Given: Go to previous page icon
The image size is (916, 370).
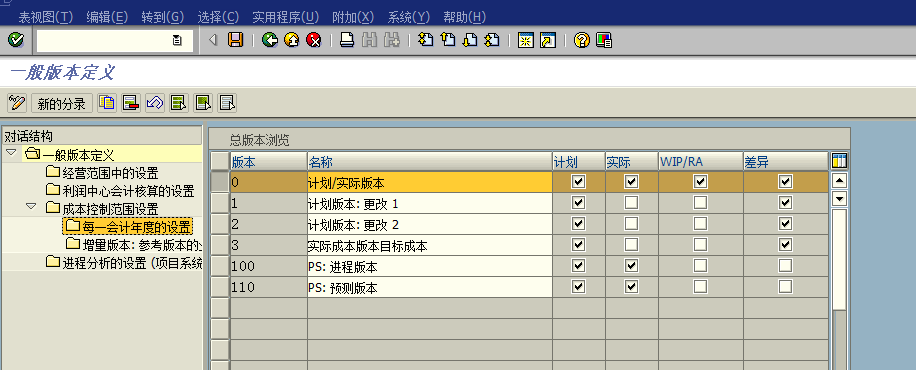Looking at the screenshot, I should click(447, 40).
